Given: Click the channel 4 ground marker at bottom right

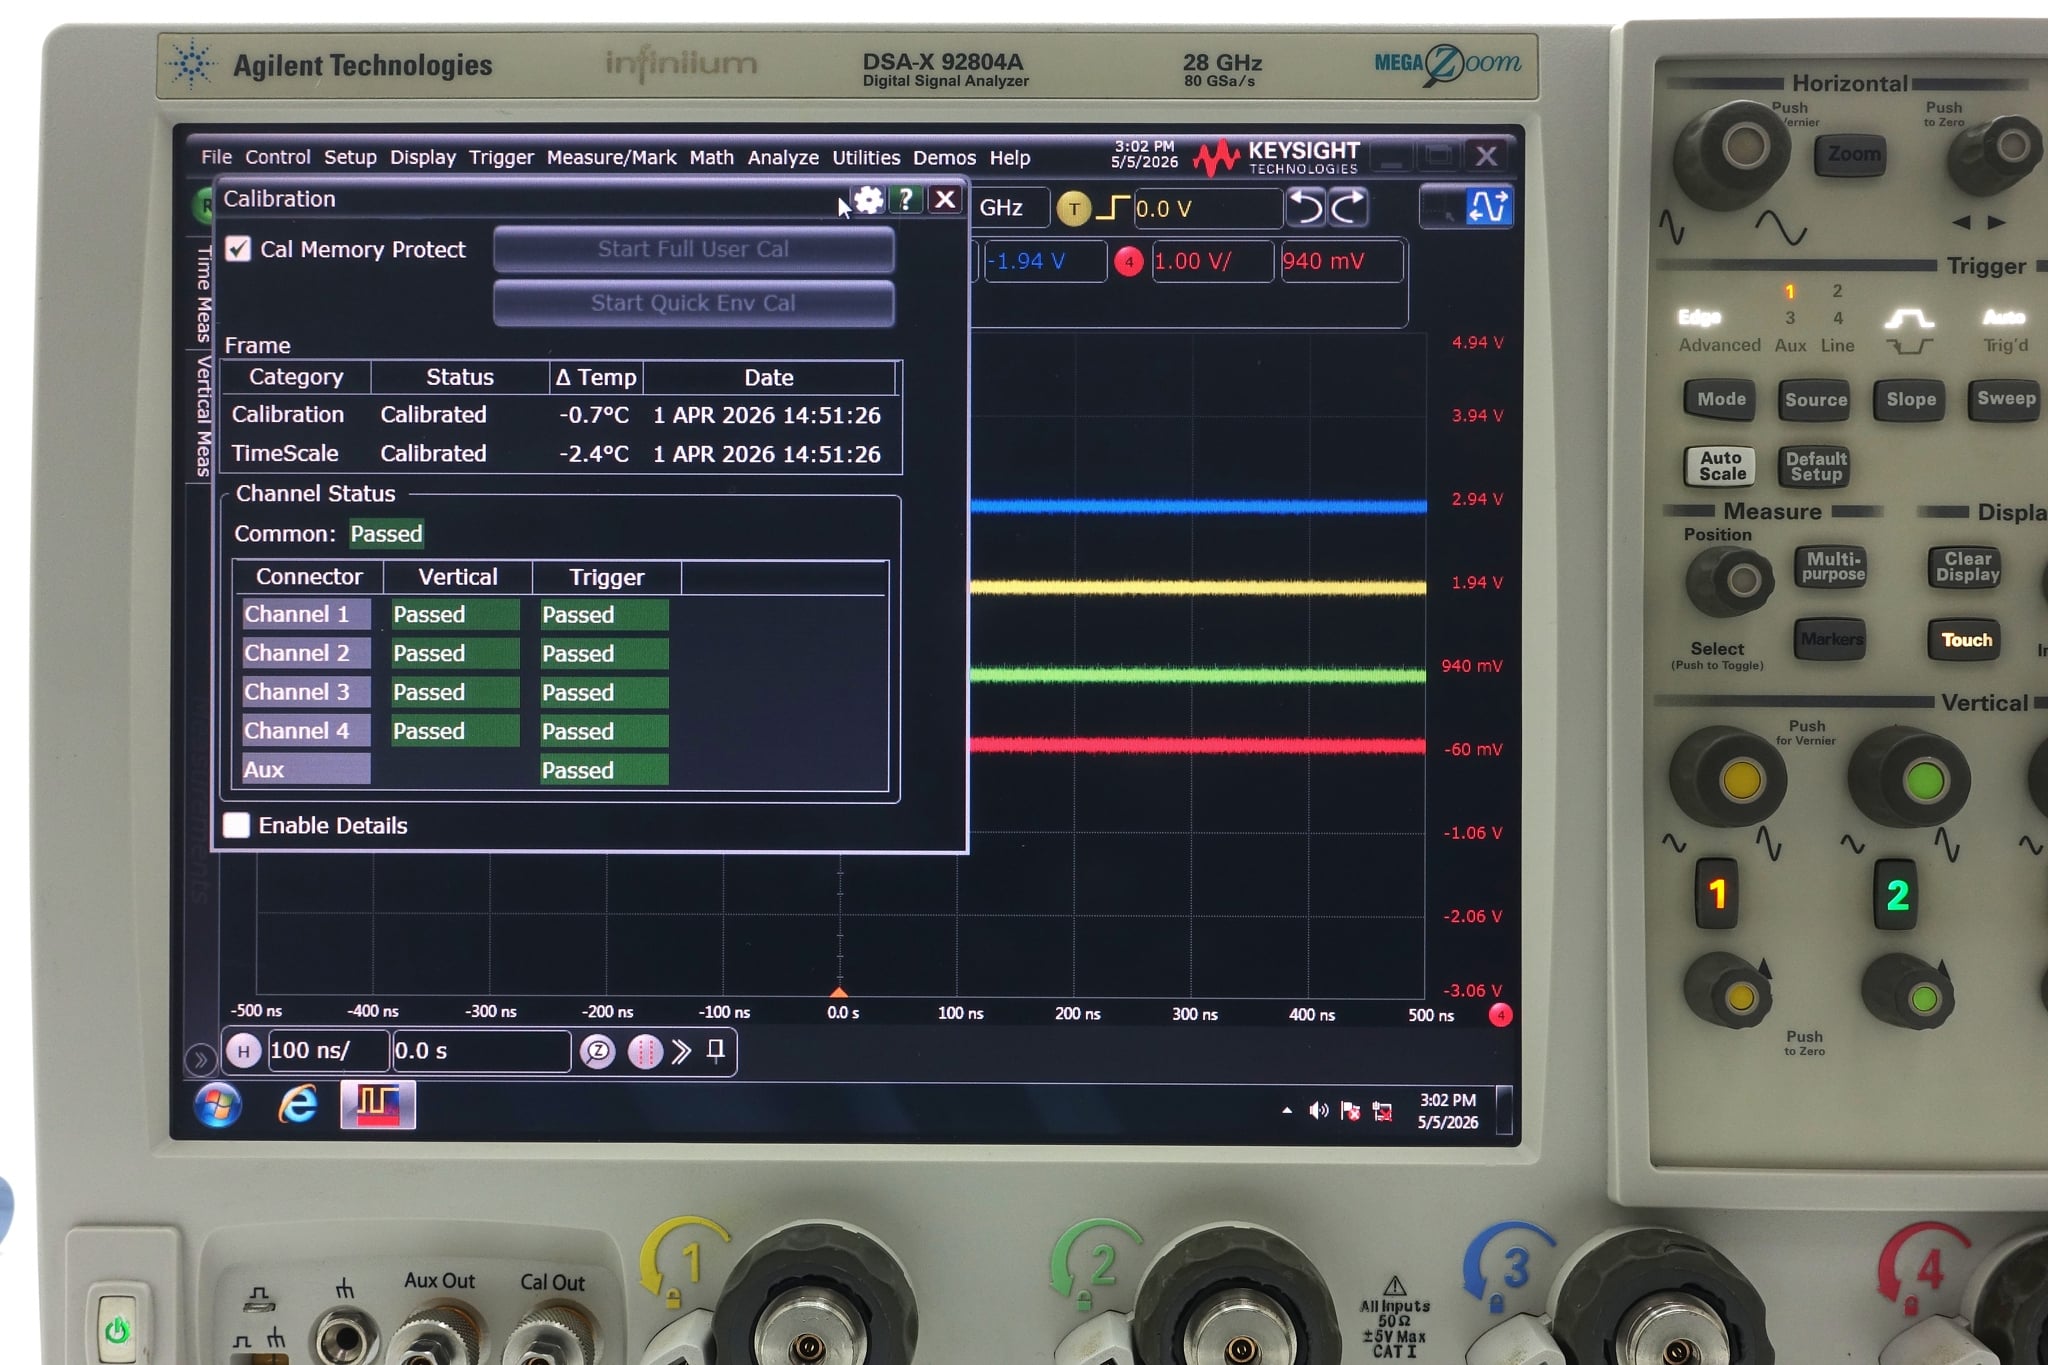Looking at the screenshot, I should point(1500,1016).
